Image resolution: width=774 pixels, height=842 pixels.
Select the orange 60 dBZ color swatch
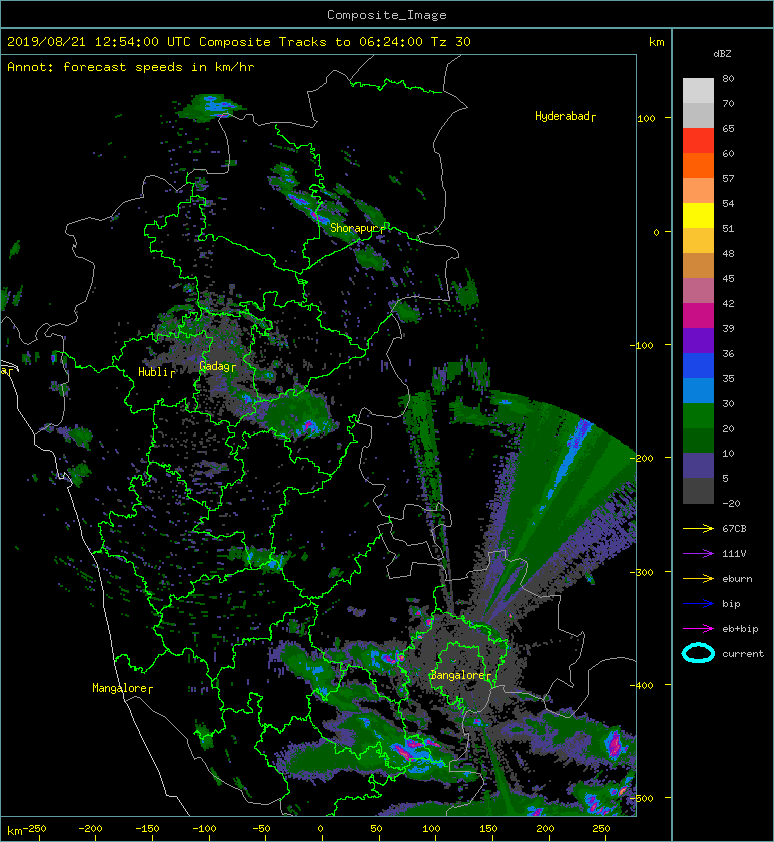pos(698,165)
